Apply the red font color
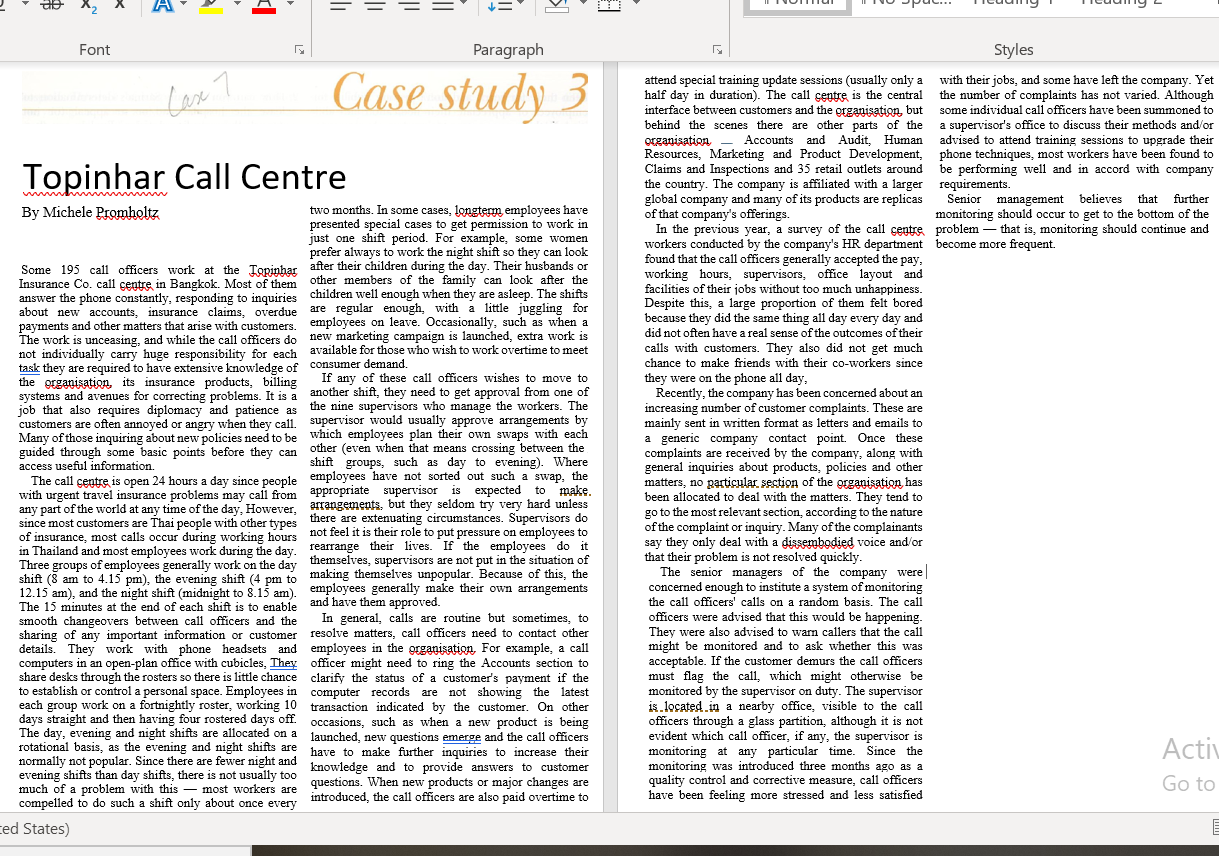This screenshot has width=1219, height=856. (264, 5)
